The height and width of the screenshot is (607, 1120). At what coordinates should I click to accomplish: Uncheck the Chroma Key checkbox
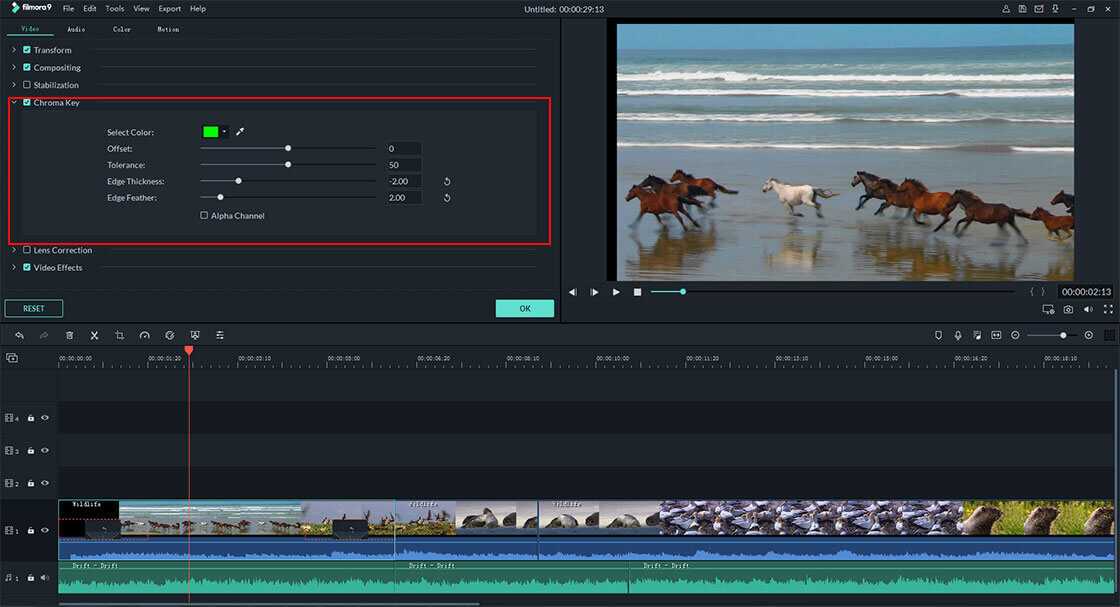pyautogui.click(x=27, y=102)
